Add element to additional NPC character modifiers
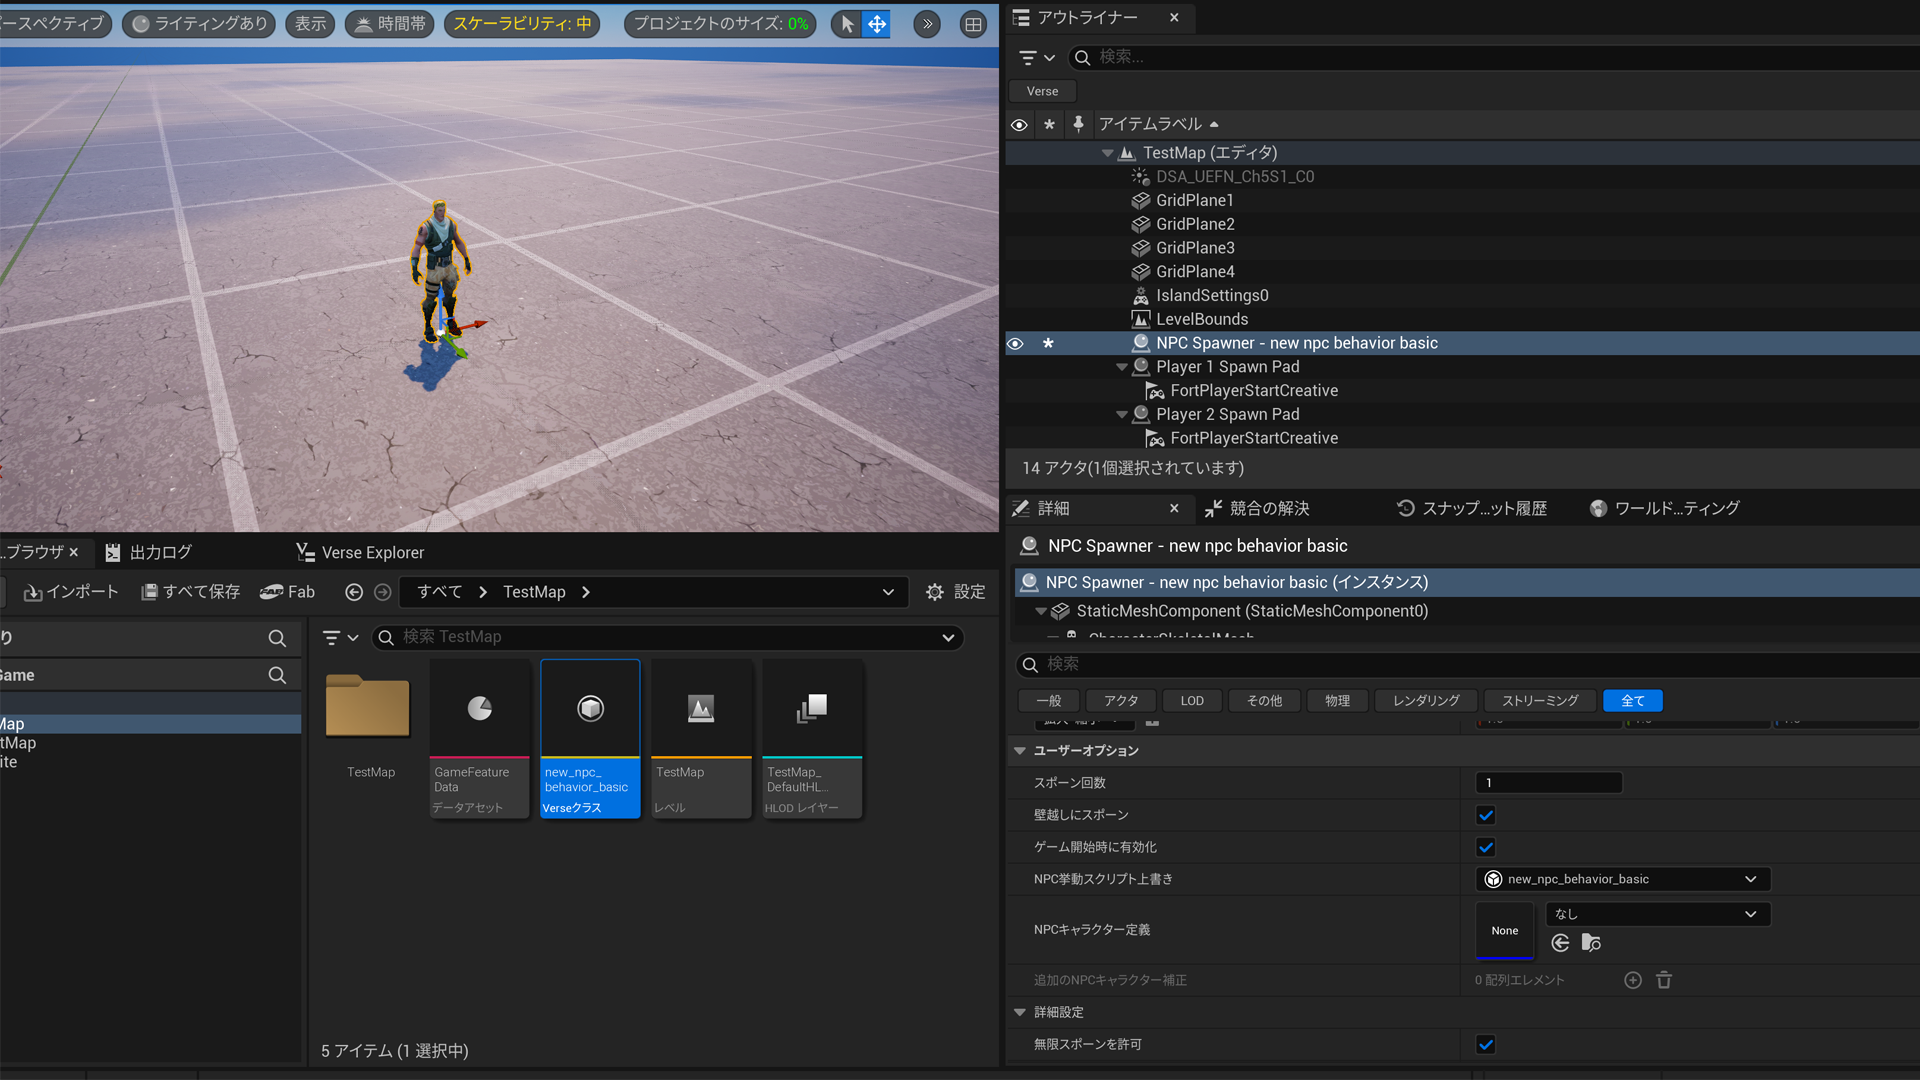The image size is (1920, 1080). point(1633,980)
